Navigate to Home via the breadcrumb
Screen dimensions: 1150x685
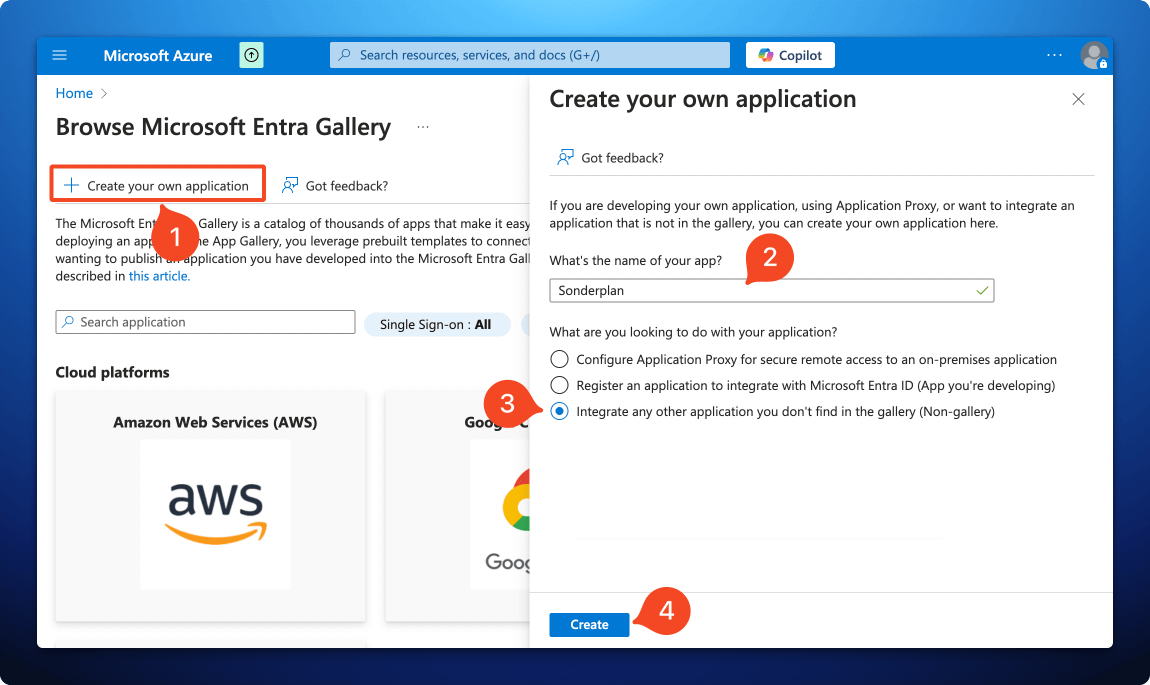click(x=73, y=92)
